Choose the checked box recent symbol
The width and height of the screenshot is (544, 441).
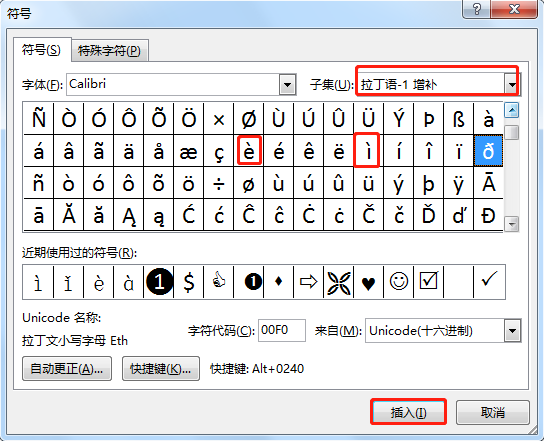point(428,282)
